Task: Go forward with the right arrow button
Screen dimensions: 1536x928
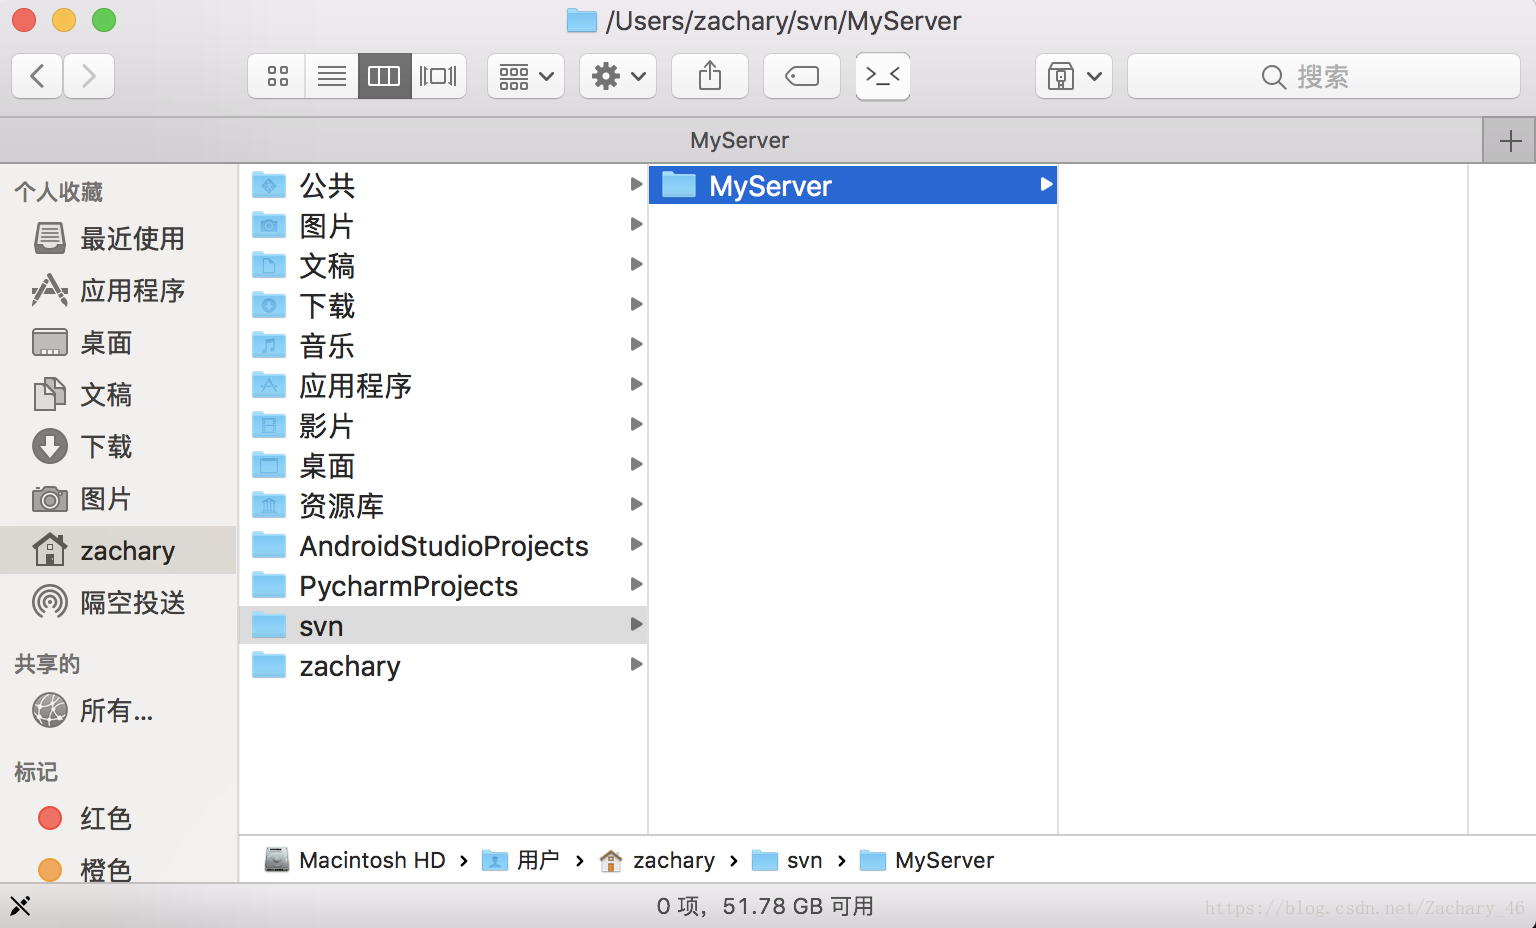Action: tap(89, 76)
